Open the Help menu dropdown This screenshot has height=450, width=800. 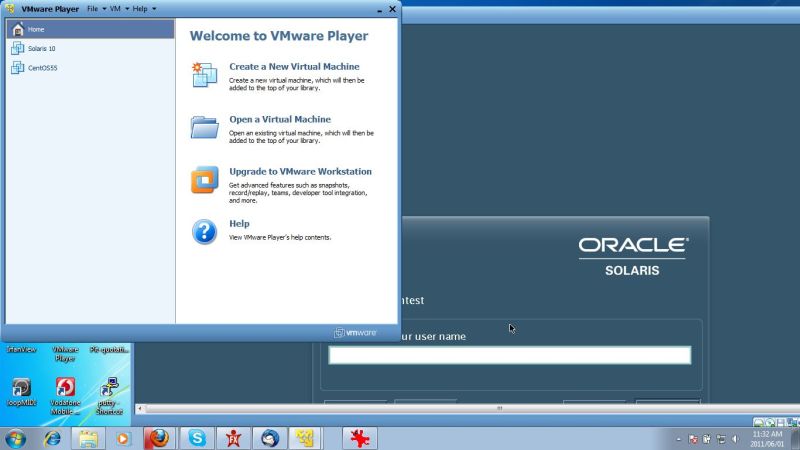[144, 9]
